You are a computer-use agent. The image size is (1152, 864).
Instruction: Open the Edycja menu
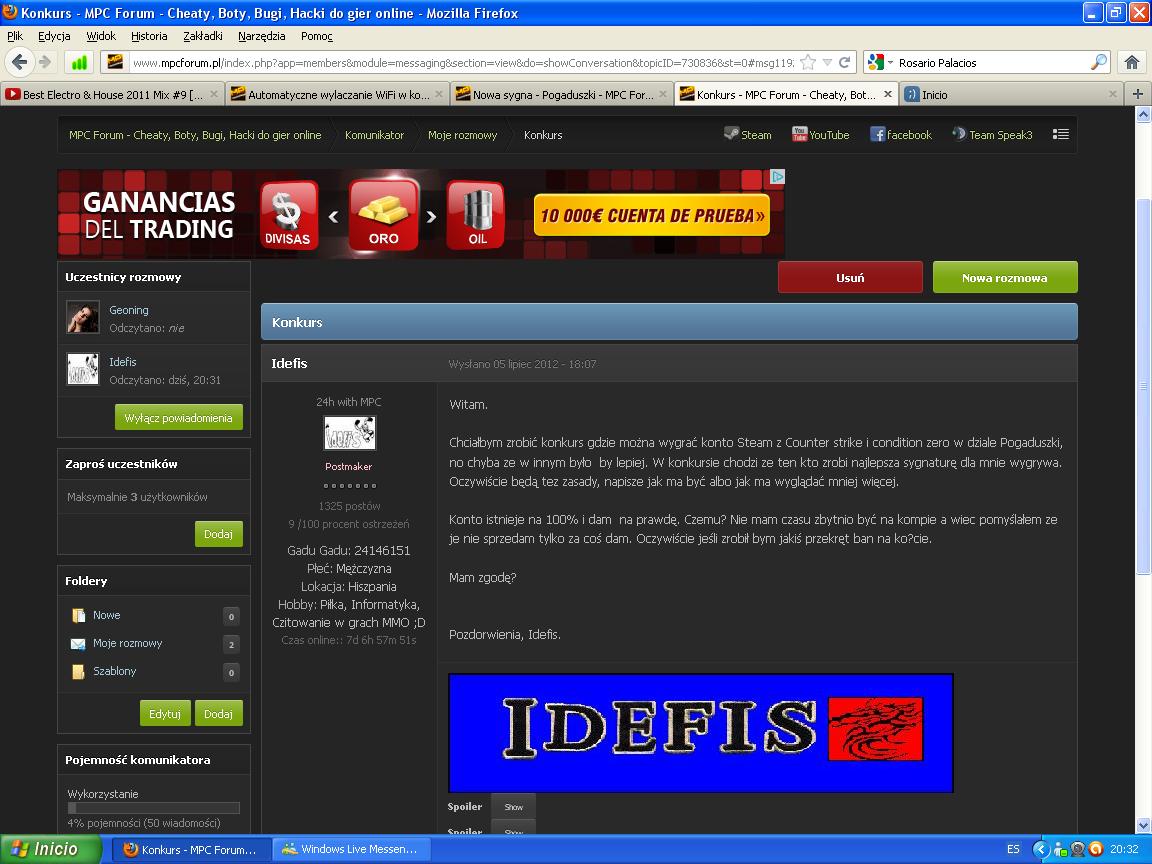(54, 36)
